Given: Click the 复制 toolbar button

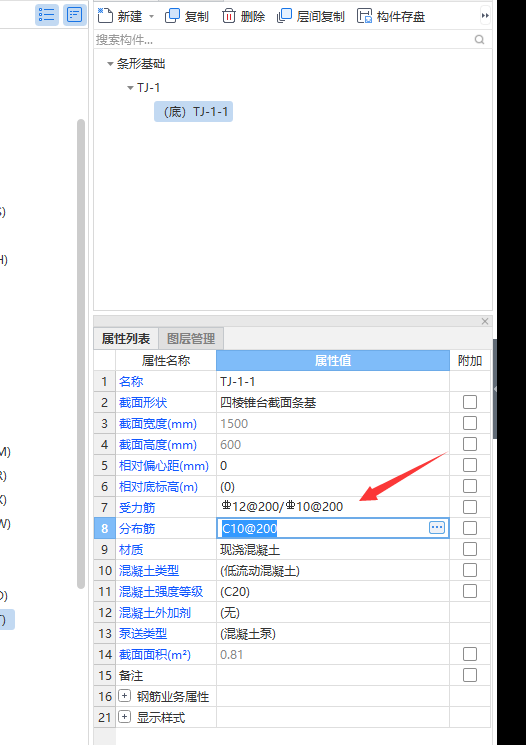Looking at the screenshot, I should 187,16.
